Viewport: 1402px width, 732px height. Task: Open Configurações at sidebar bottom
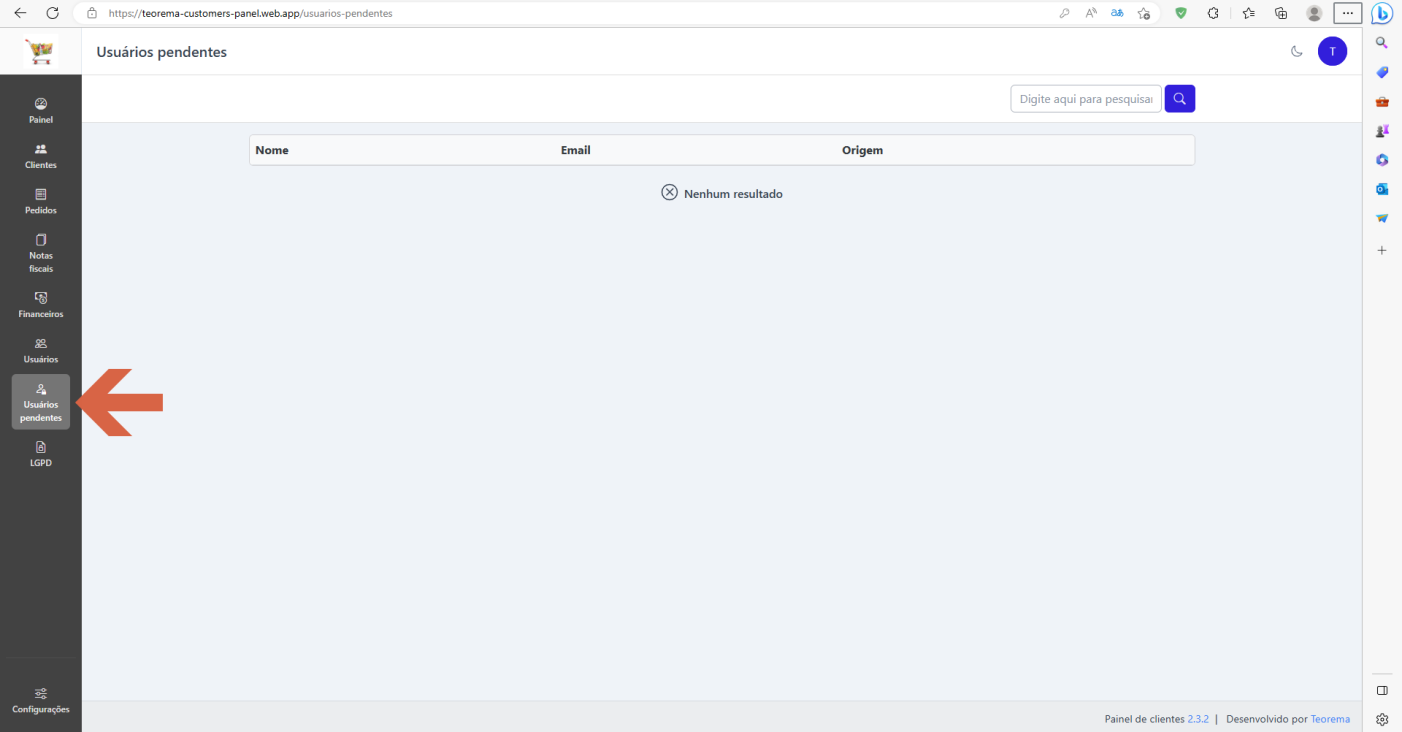click(41, 700)
